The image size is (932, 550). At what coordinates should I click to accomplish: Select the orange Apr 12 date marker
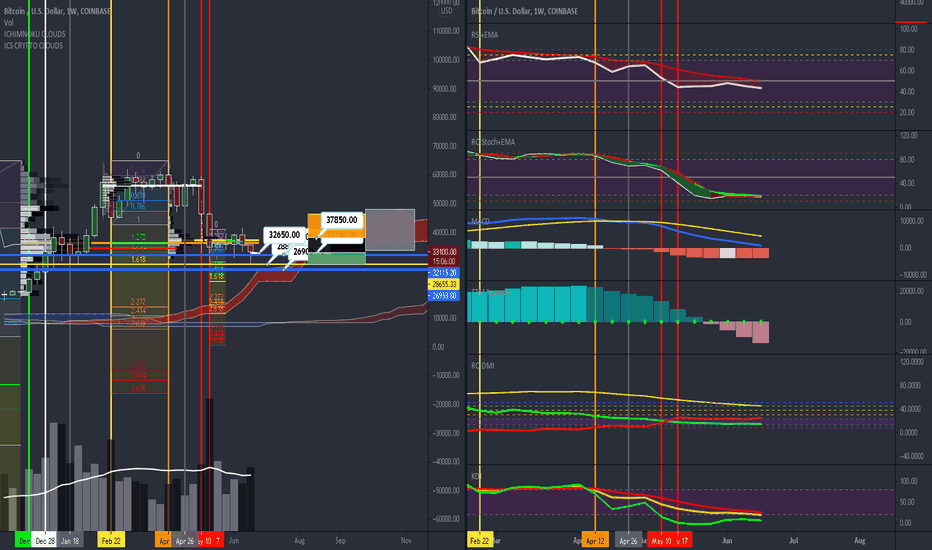595,540
